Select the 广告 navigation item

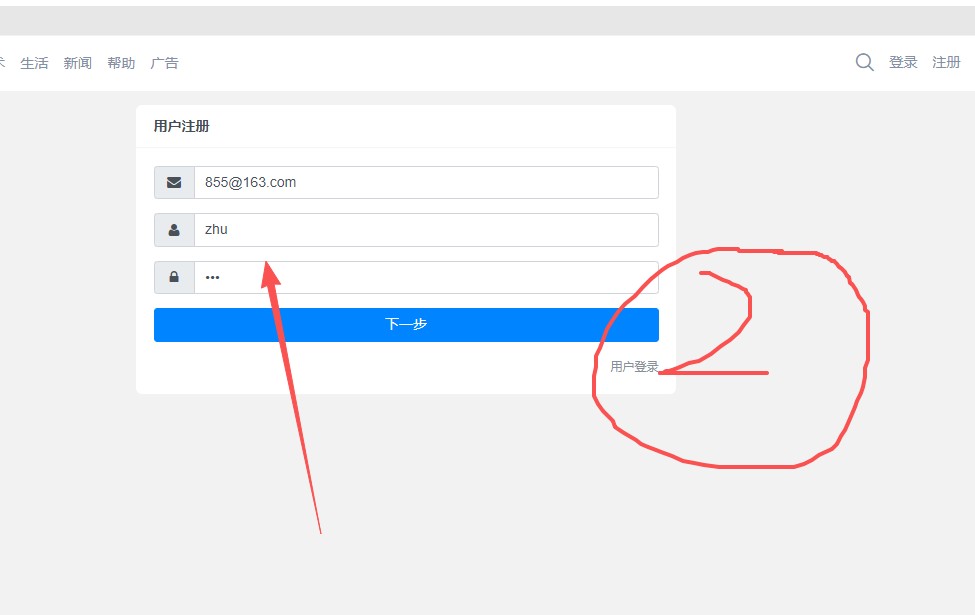164,63
